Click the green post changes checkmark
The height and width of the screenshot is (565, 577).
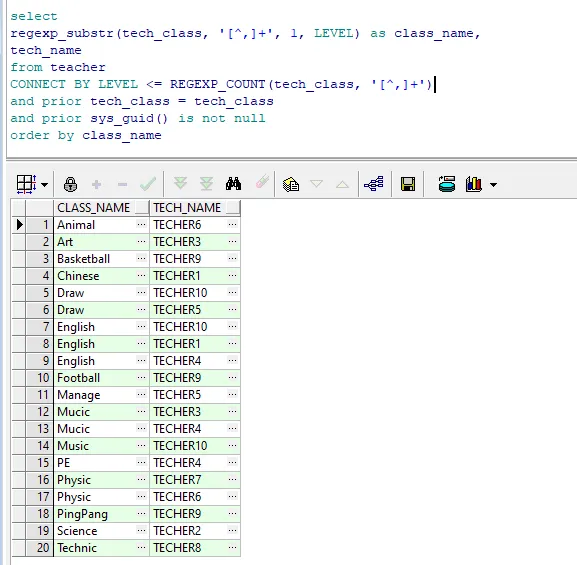point(148,184)
